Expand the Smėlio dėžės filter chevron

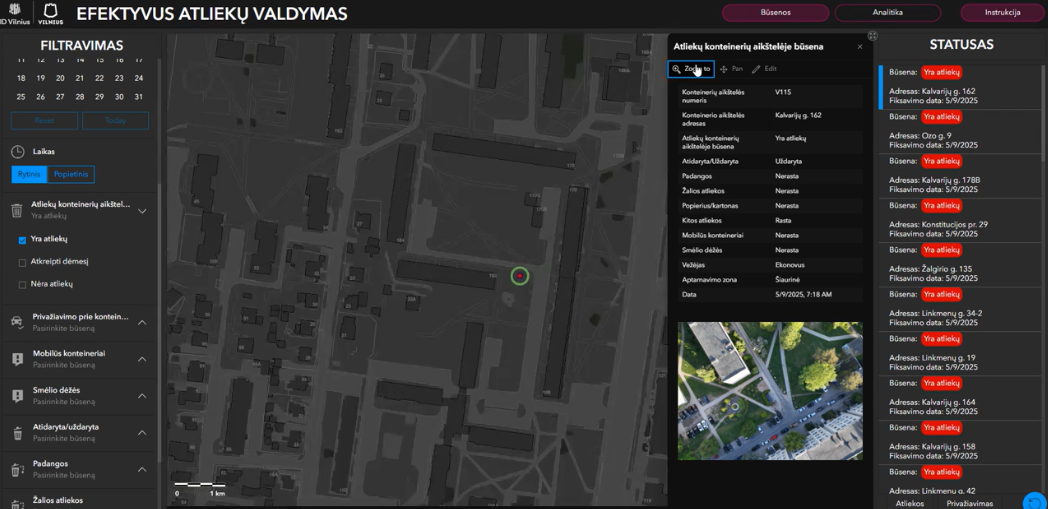(x=142, y=395)
